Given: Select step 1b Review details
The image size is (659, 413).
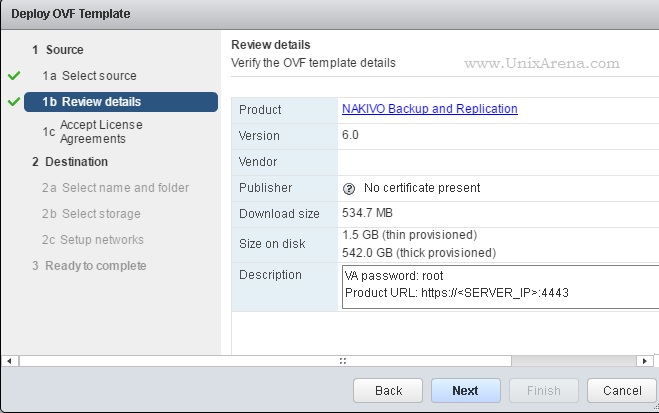Looking at the screenshot, I should pos(121,102).
